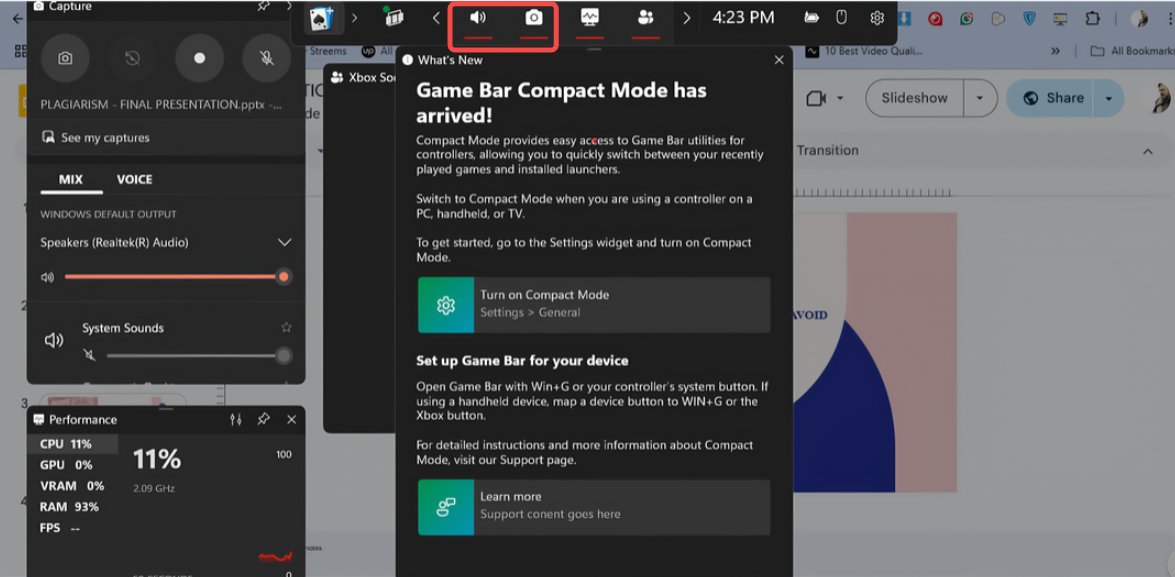Click the Learn more support card
1175x577 pixels.
[593, 507]
